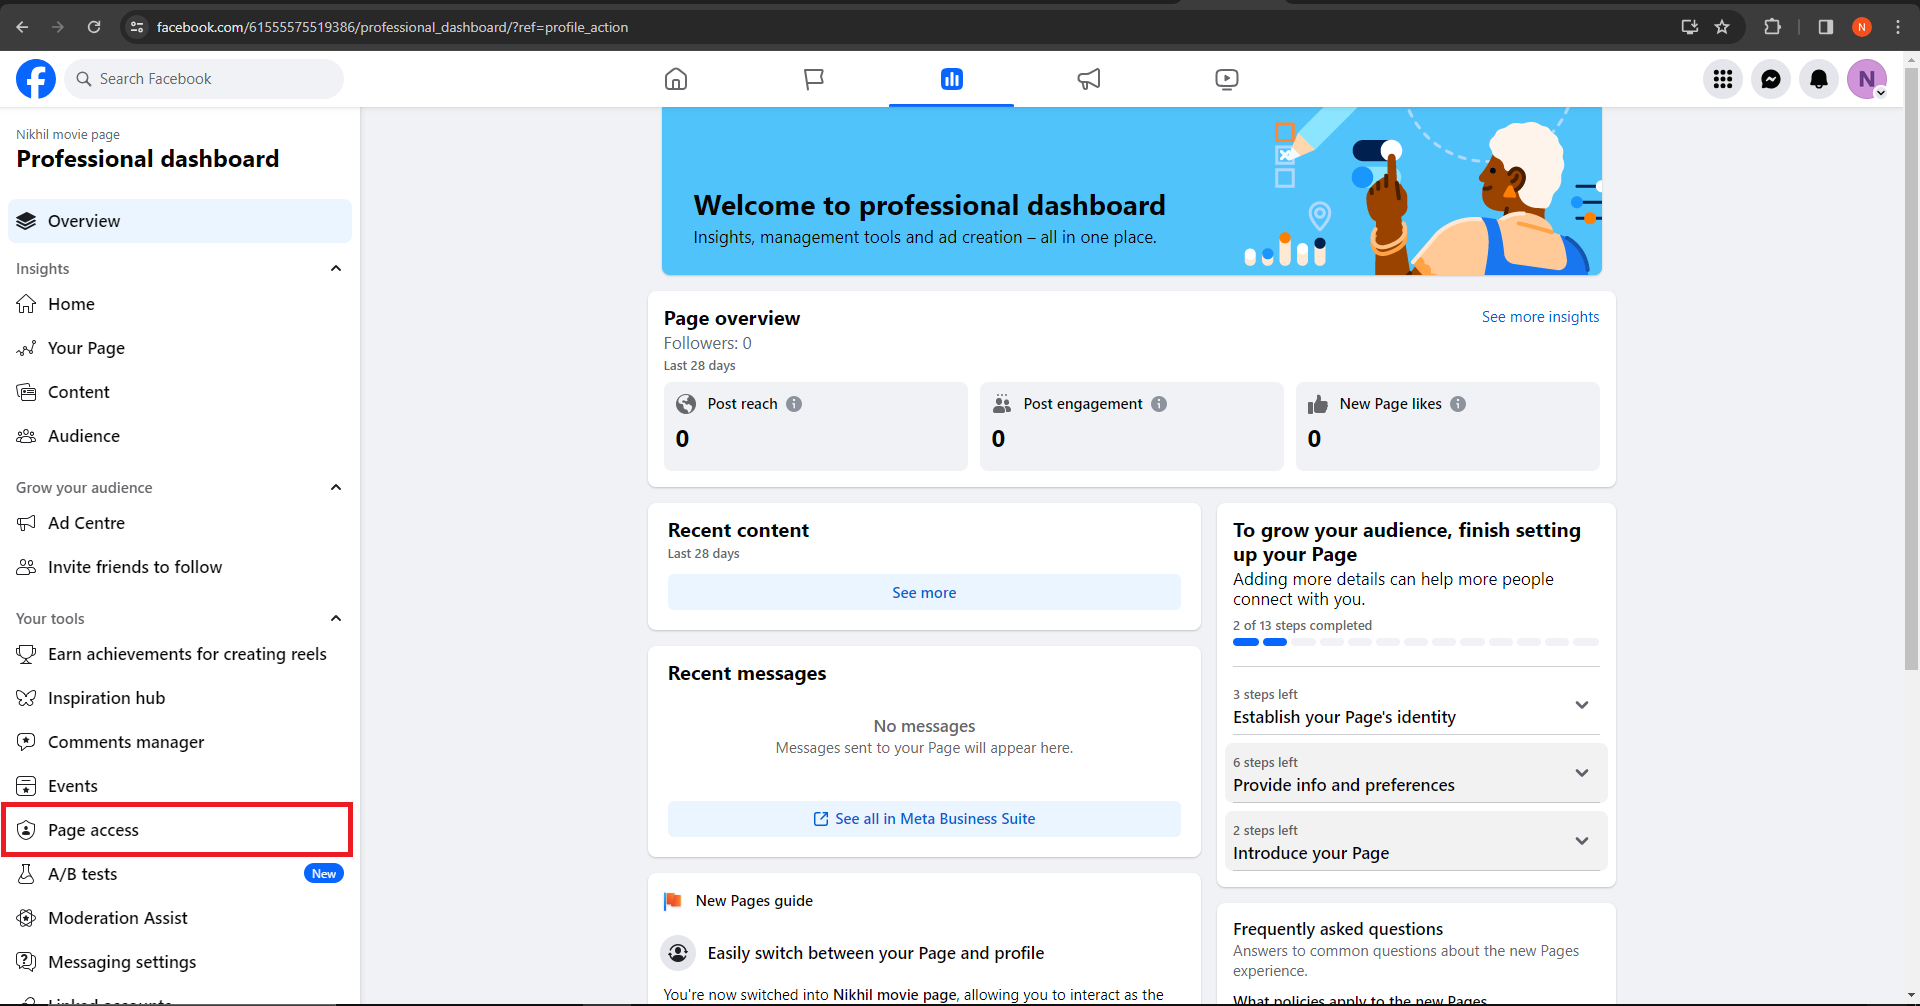Open the Home tab icon in top navigation

coord(676,79)
